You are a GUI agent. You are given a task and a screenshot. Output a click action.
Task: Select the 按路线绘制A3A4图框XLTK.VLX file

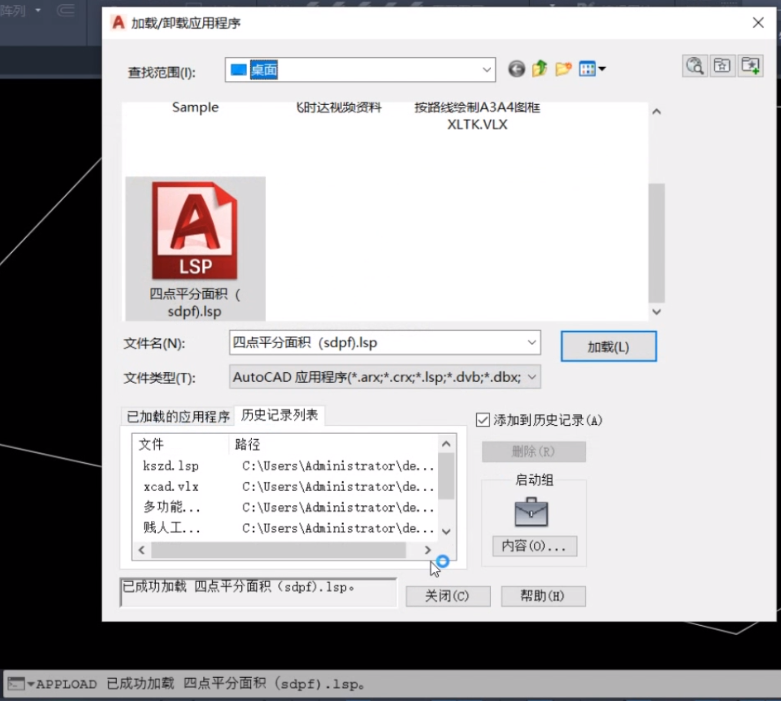[x=477, y=116]
